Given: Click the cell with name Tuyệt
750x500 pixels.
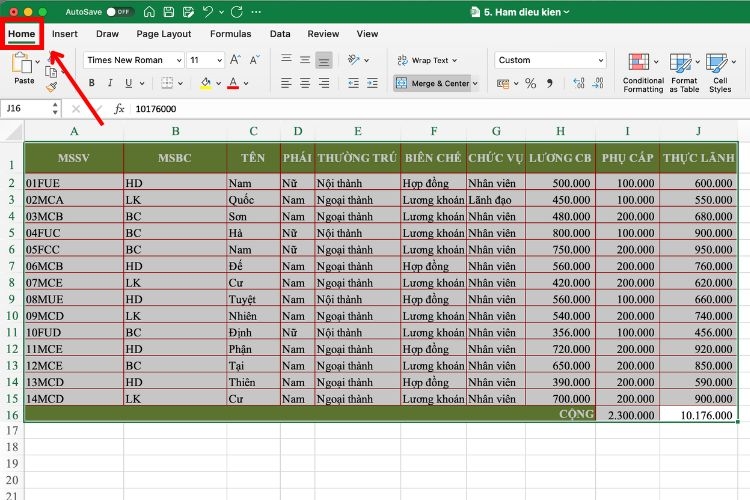Looking at the screenshot, I should (253, 299).
